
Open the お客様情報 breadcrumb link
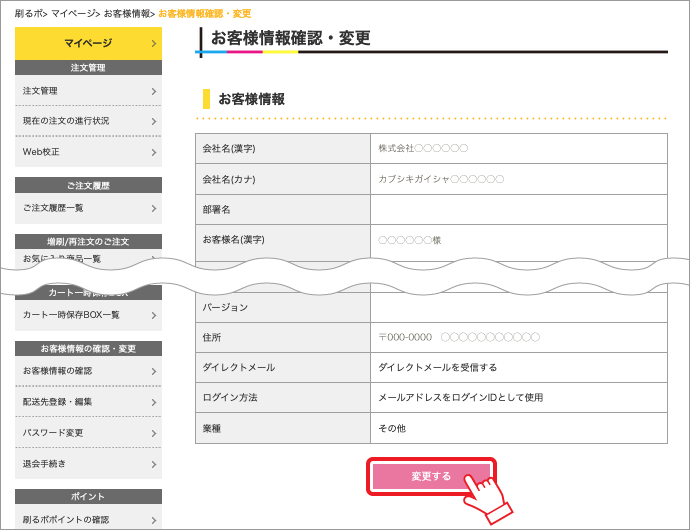pyautogui.click(x=127, y=14)
